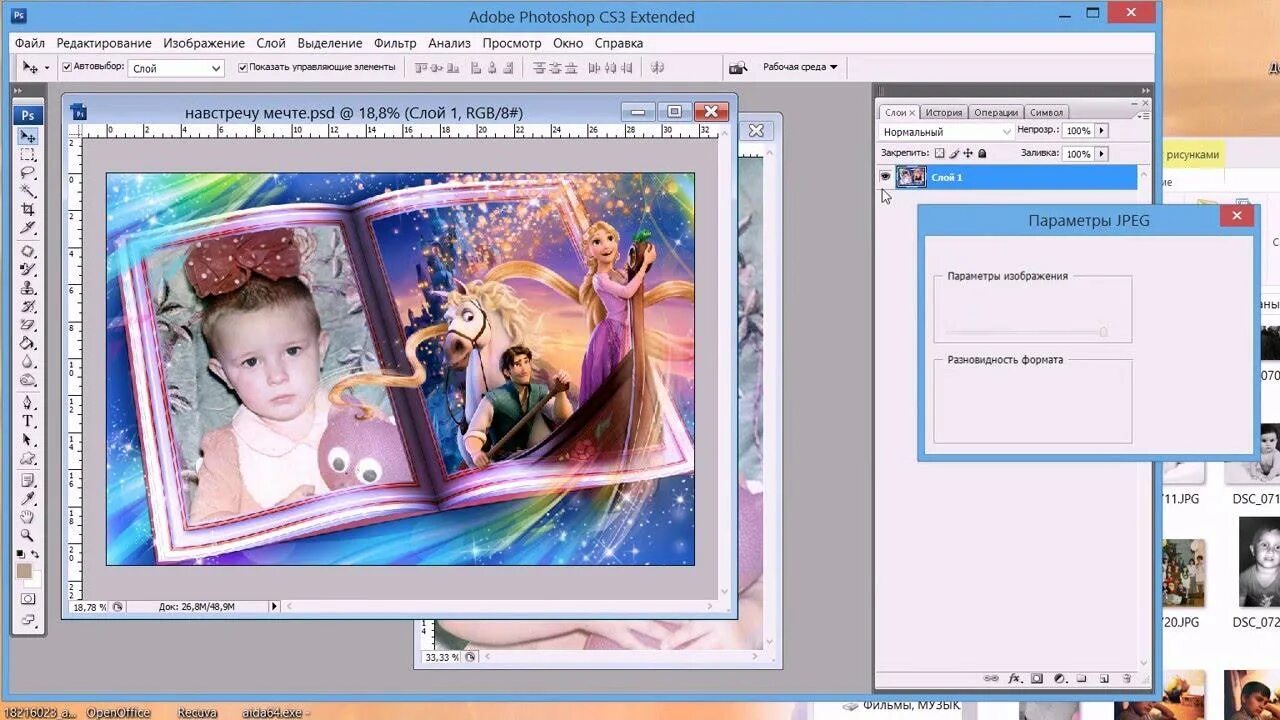
Task: Change screen mode at toolbox bottom
Action: (x=28, y=620)
